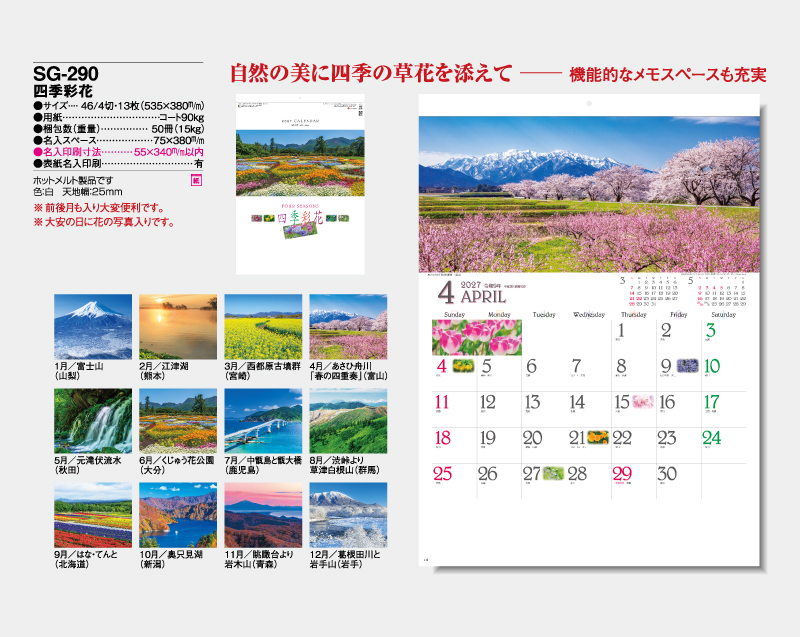Click the product name 四季彩花
Screen dimensions: 800x637
63,91
